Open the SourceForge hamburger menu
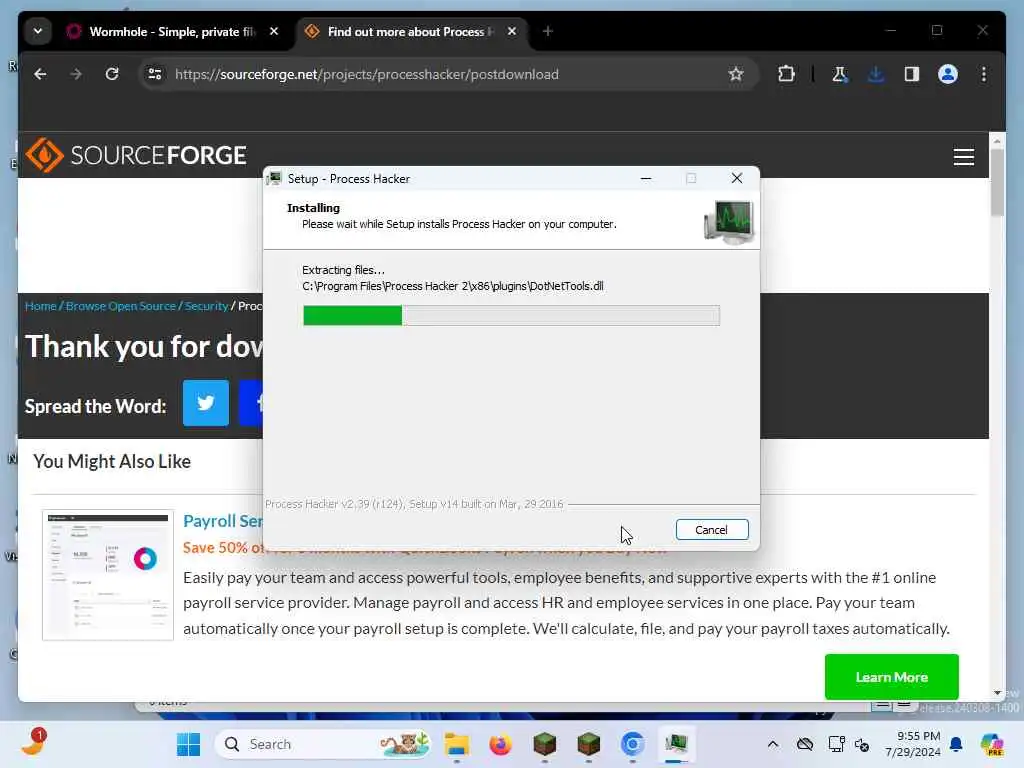1024x768 pixels. (x=963, y=157)
